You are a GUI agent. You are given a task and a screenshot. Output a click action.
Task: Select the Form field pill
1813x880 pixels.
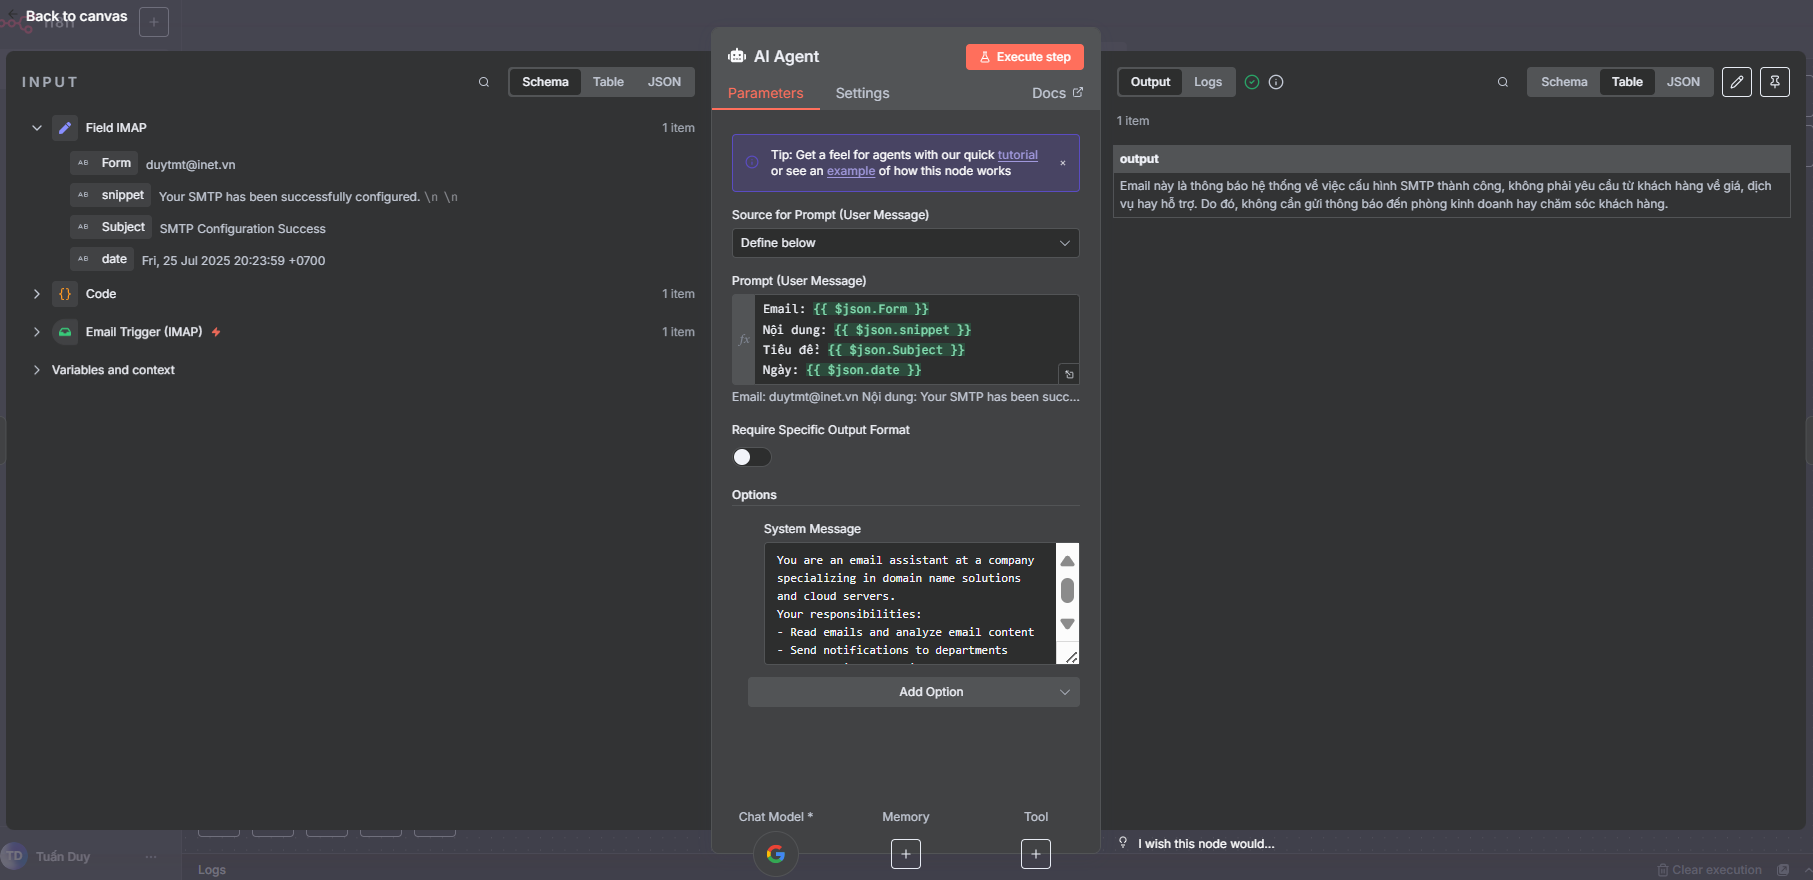105,163
